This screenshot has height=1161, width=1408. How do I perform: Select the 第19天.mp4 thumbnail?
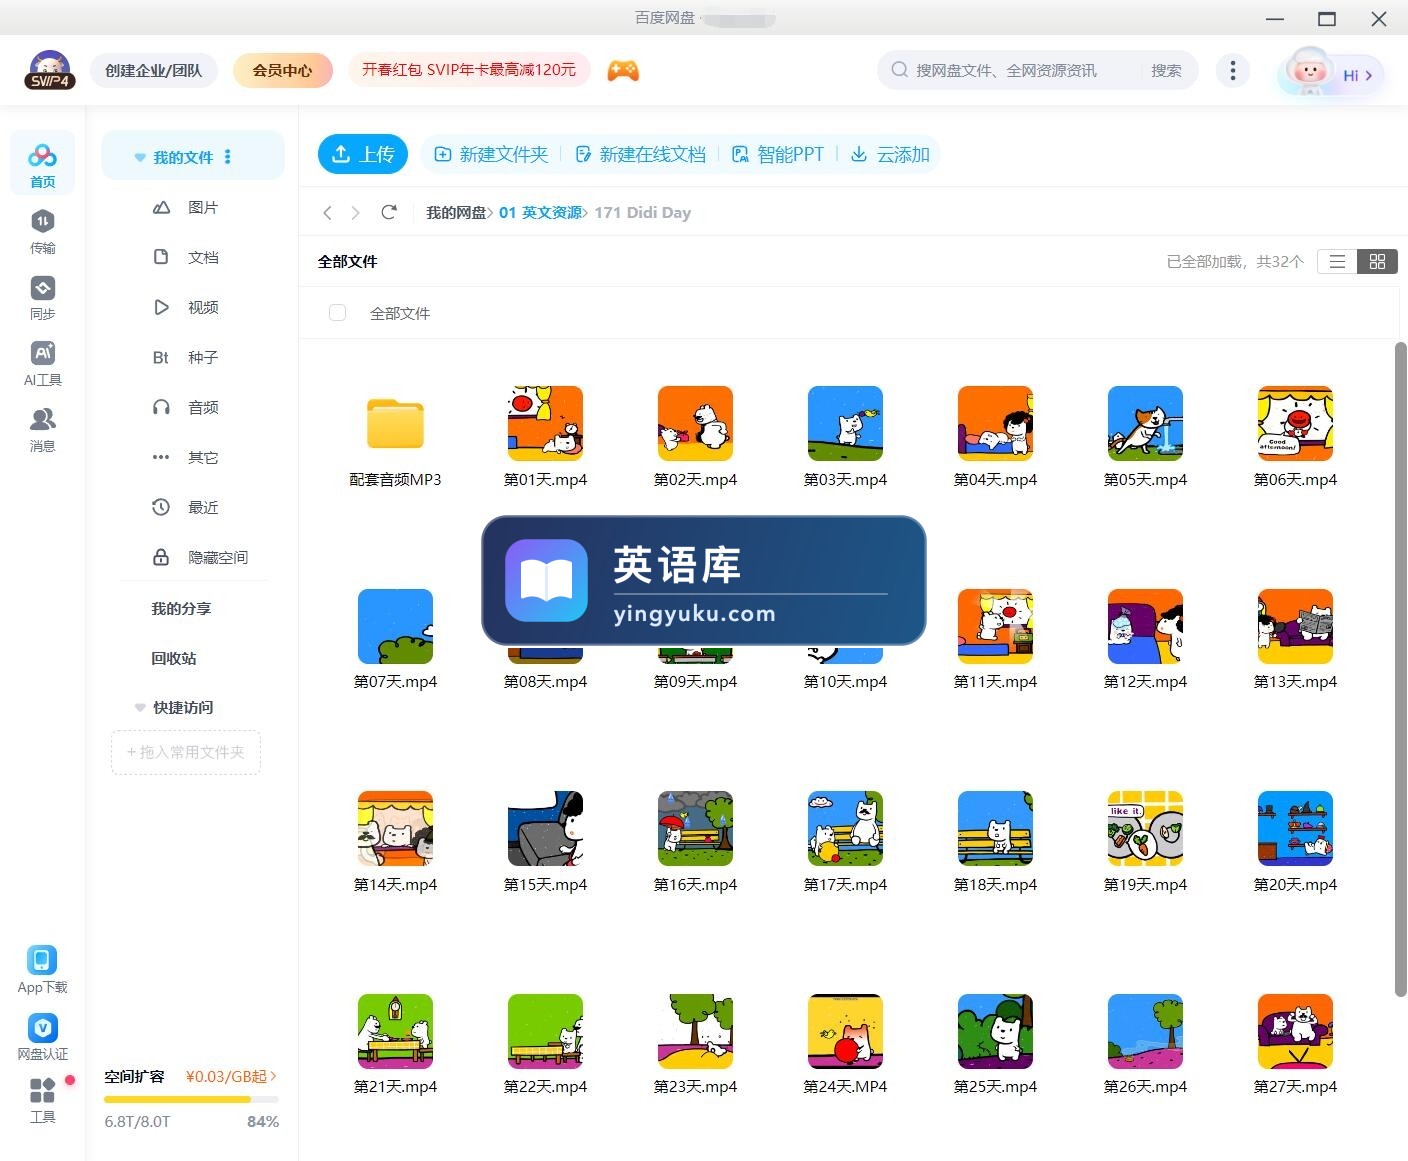[1145, 829]
